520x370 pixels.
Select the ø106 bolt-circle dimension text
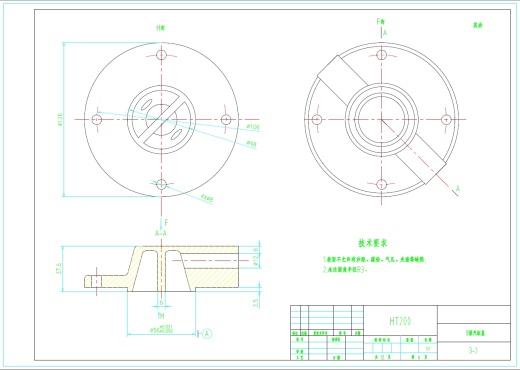click(x=253, y=127)
